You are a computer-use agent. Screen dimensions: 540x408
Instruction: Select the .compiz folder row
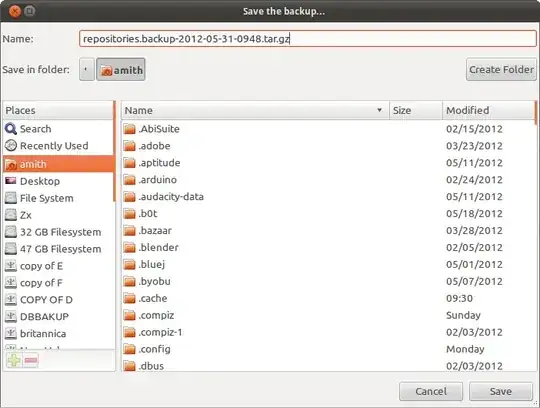pyautogui.click(x=328, y=315)
